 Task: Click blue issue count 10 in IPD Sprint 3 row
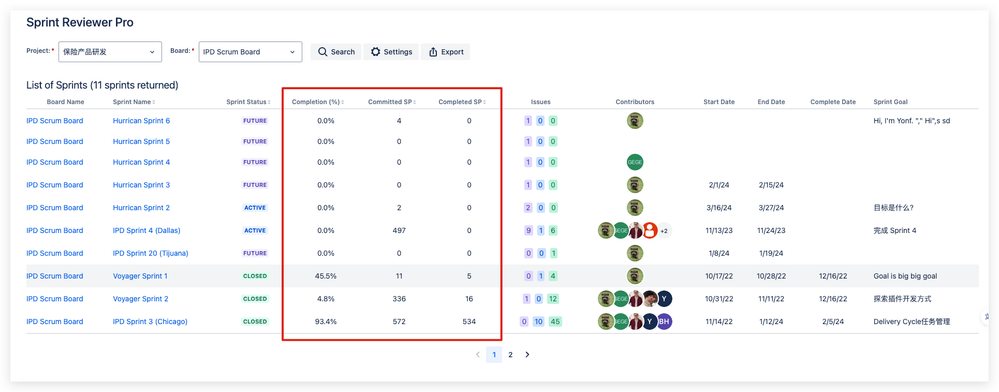(539, 322)
